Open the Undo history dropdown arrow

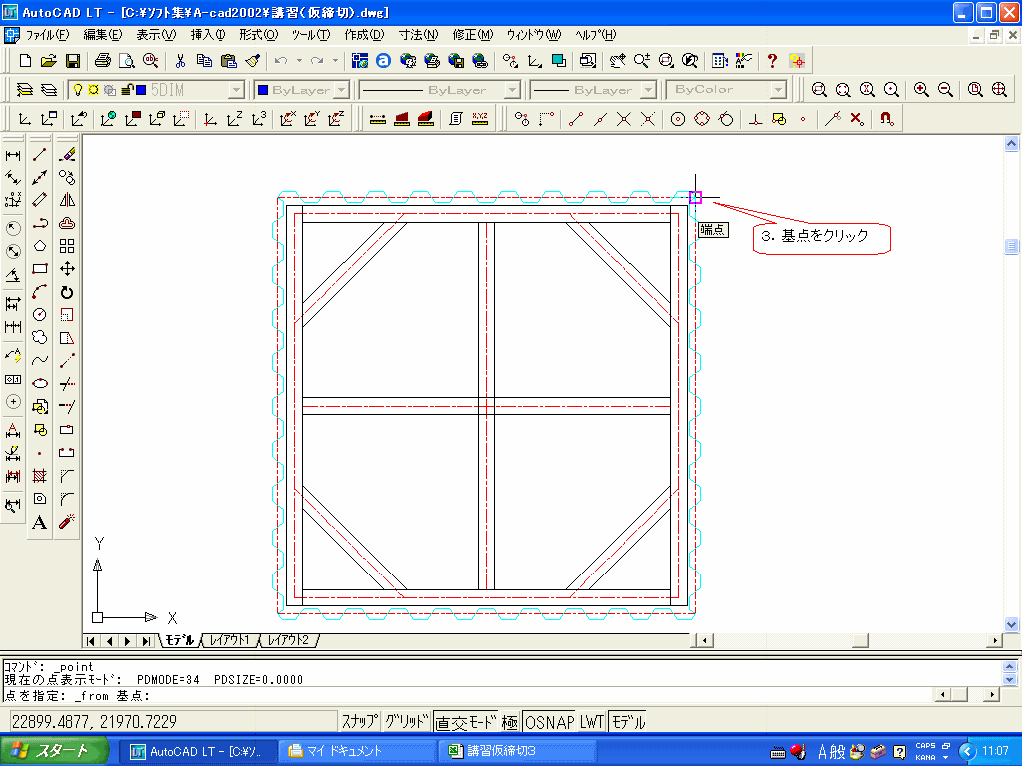[x=299, y=61]
